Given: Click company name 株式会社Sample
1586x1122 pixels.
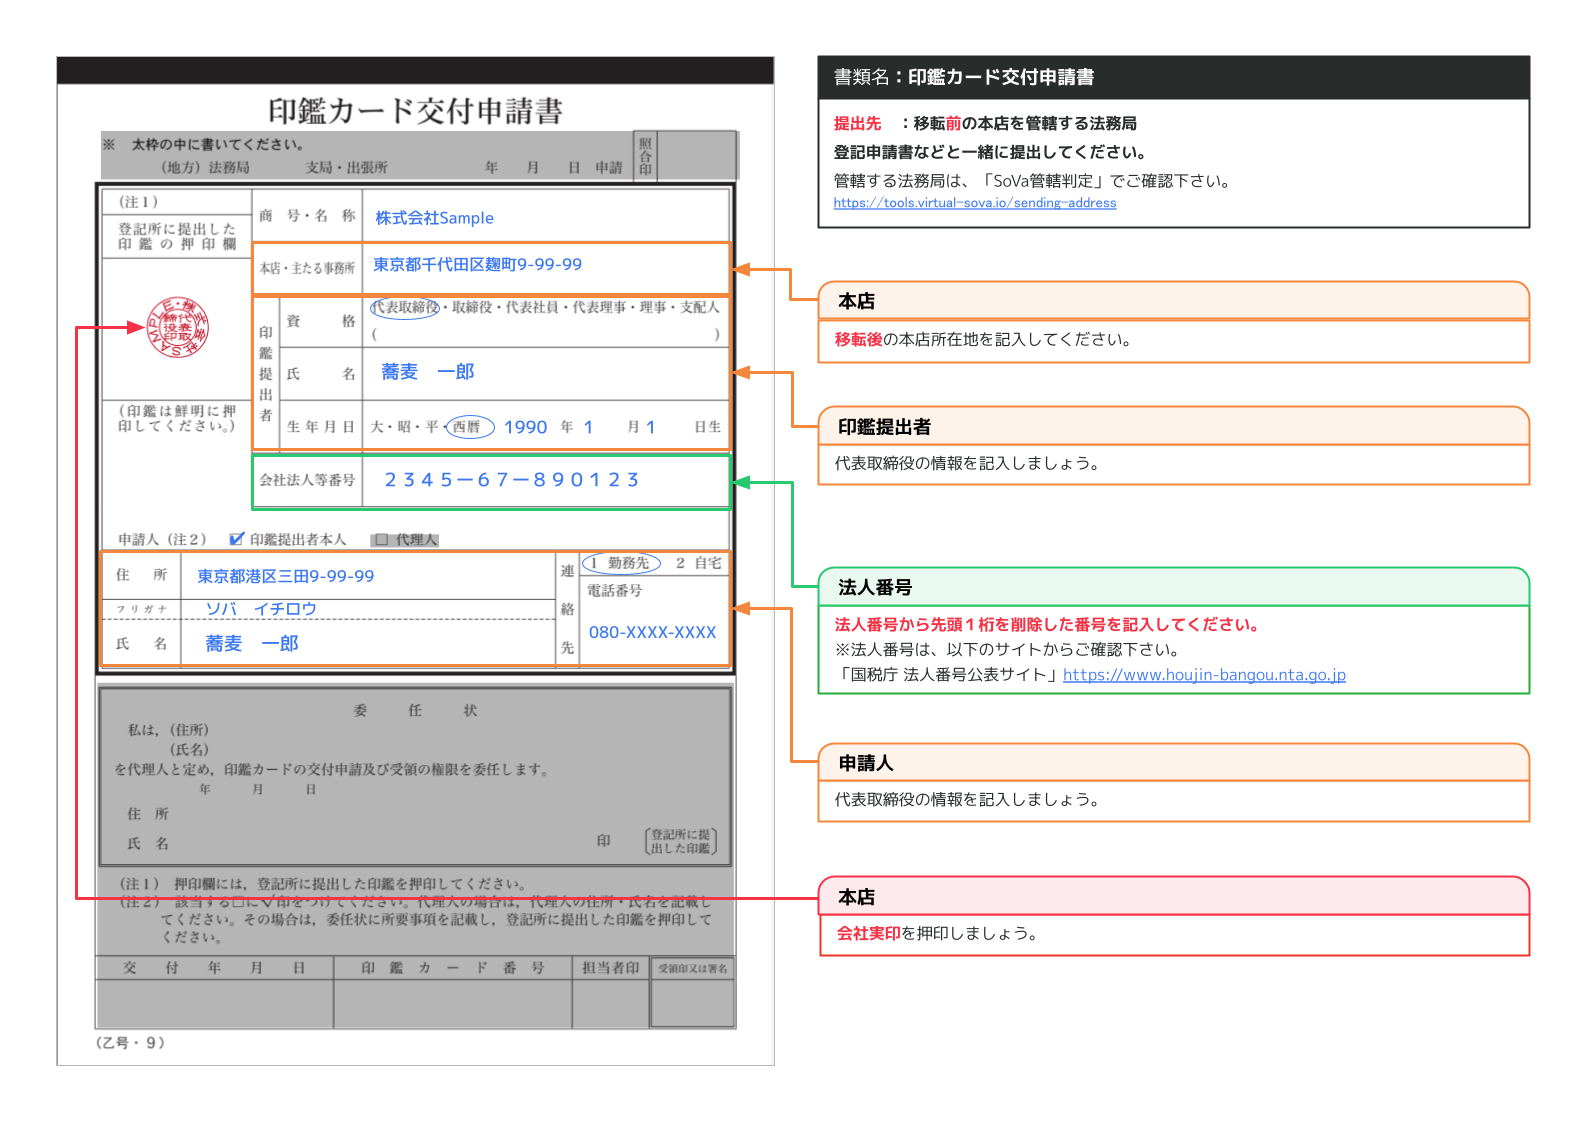Looking at the screenshot, I should tap(434, 218).
